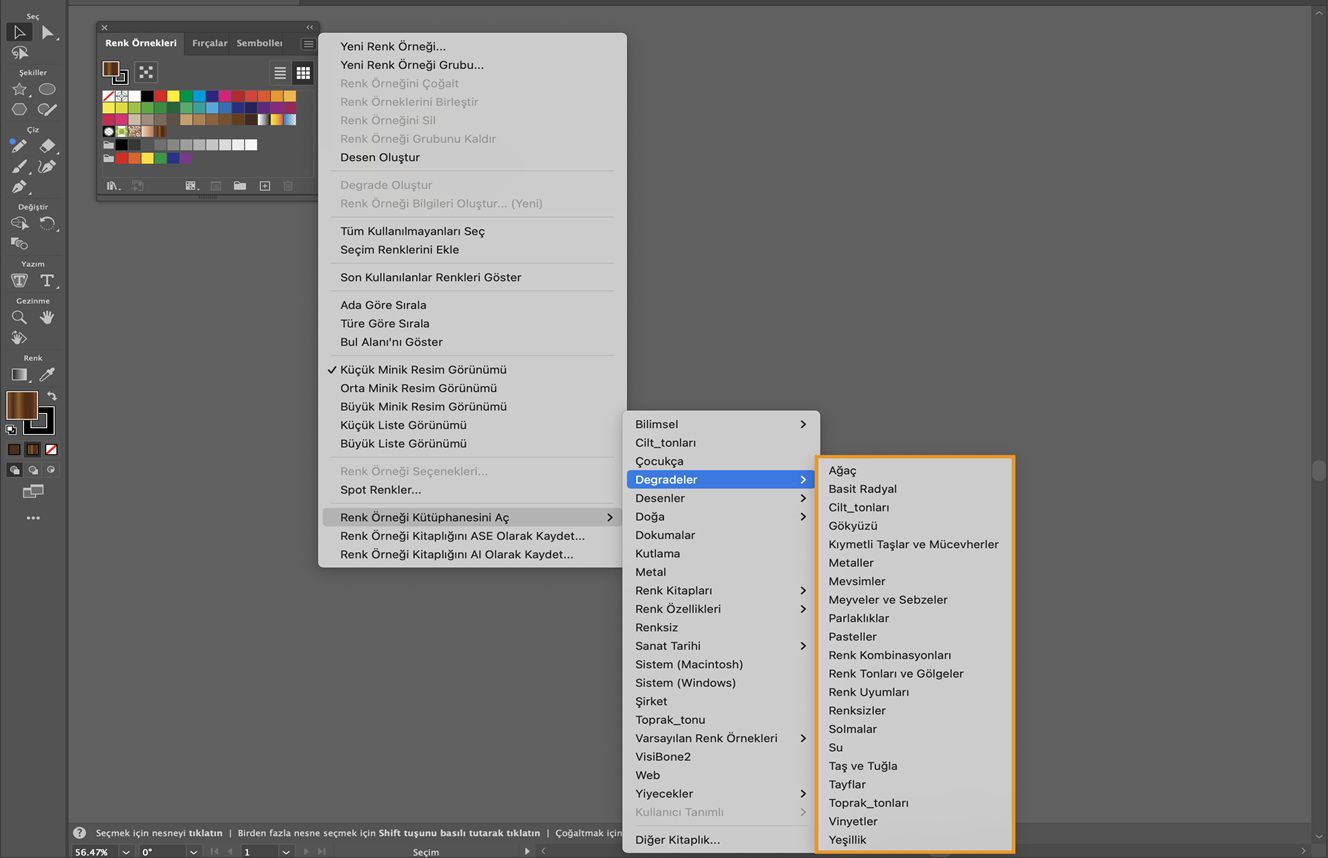Screen dimensions: 1328x858
Task: Choose the Eyedropper tool
Action: [47, 375]
